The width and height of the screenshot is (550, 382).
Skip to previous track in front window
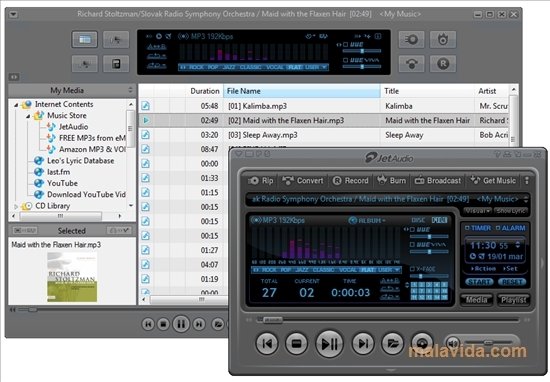click(x=267, y=343)
